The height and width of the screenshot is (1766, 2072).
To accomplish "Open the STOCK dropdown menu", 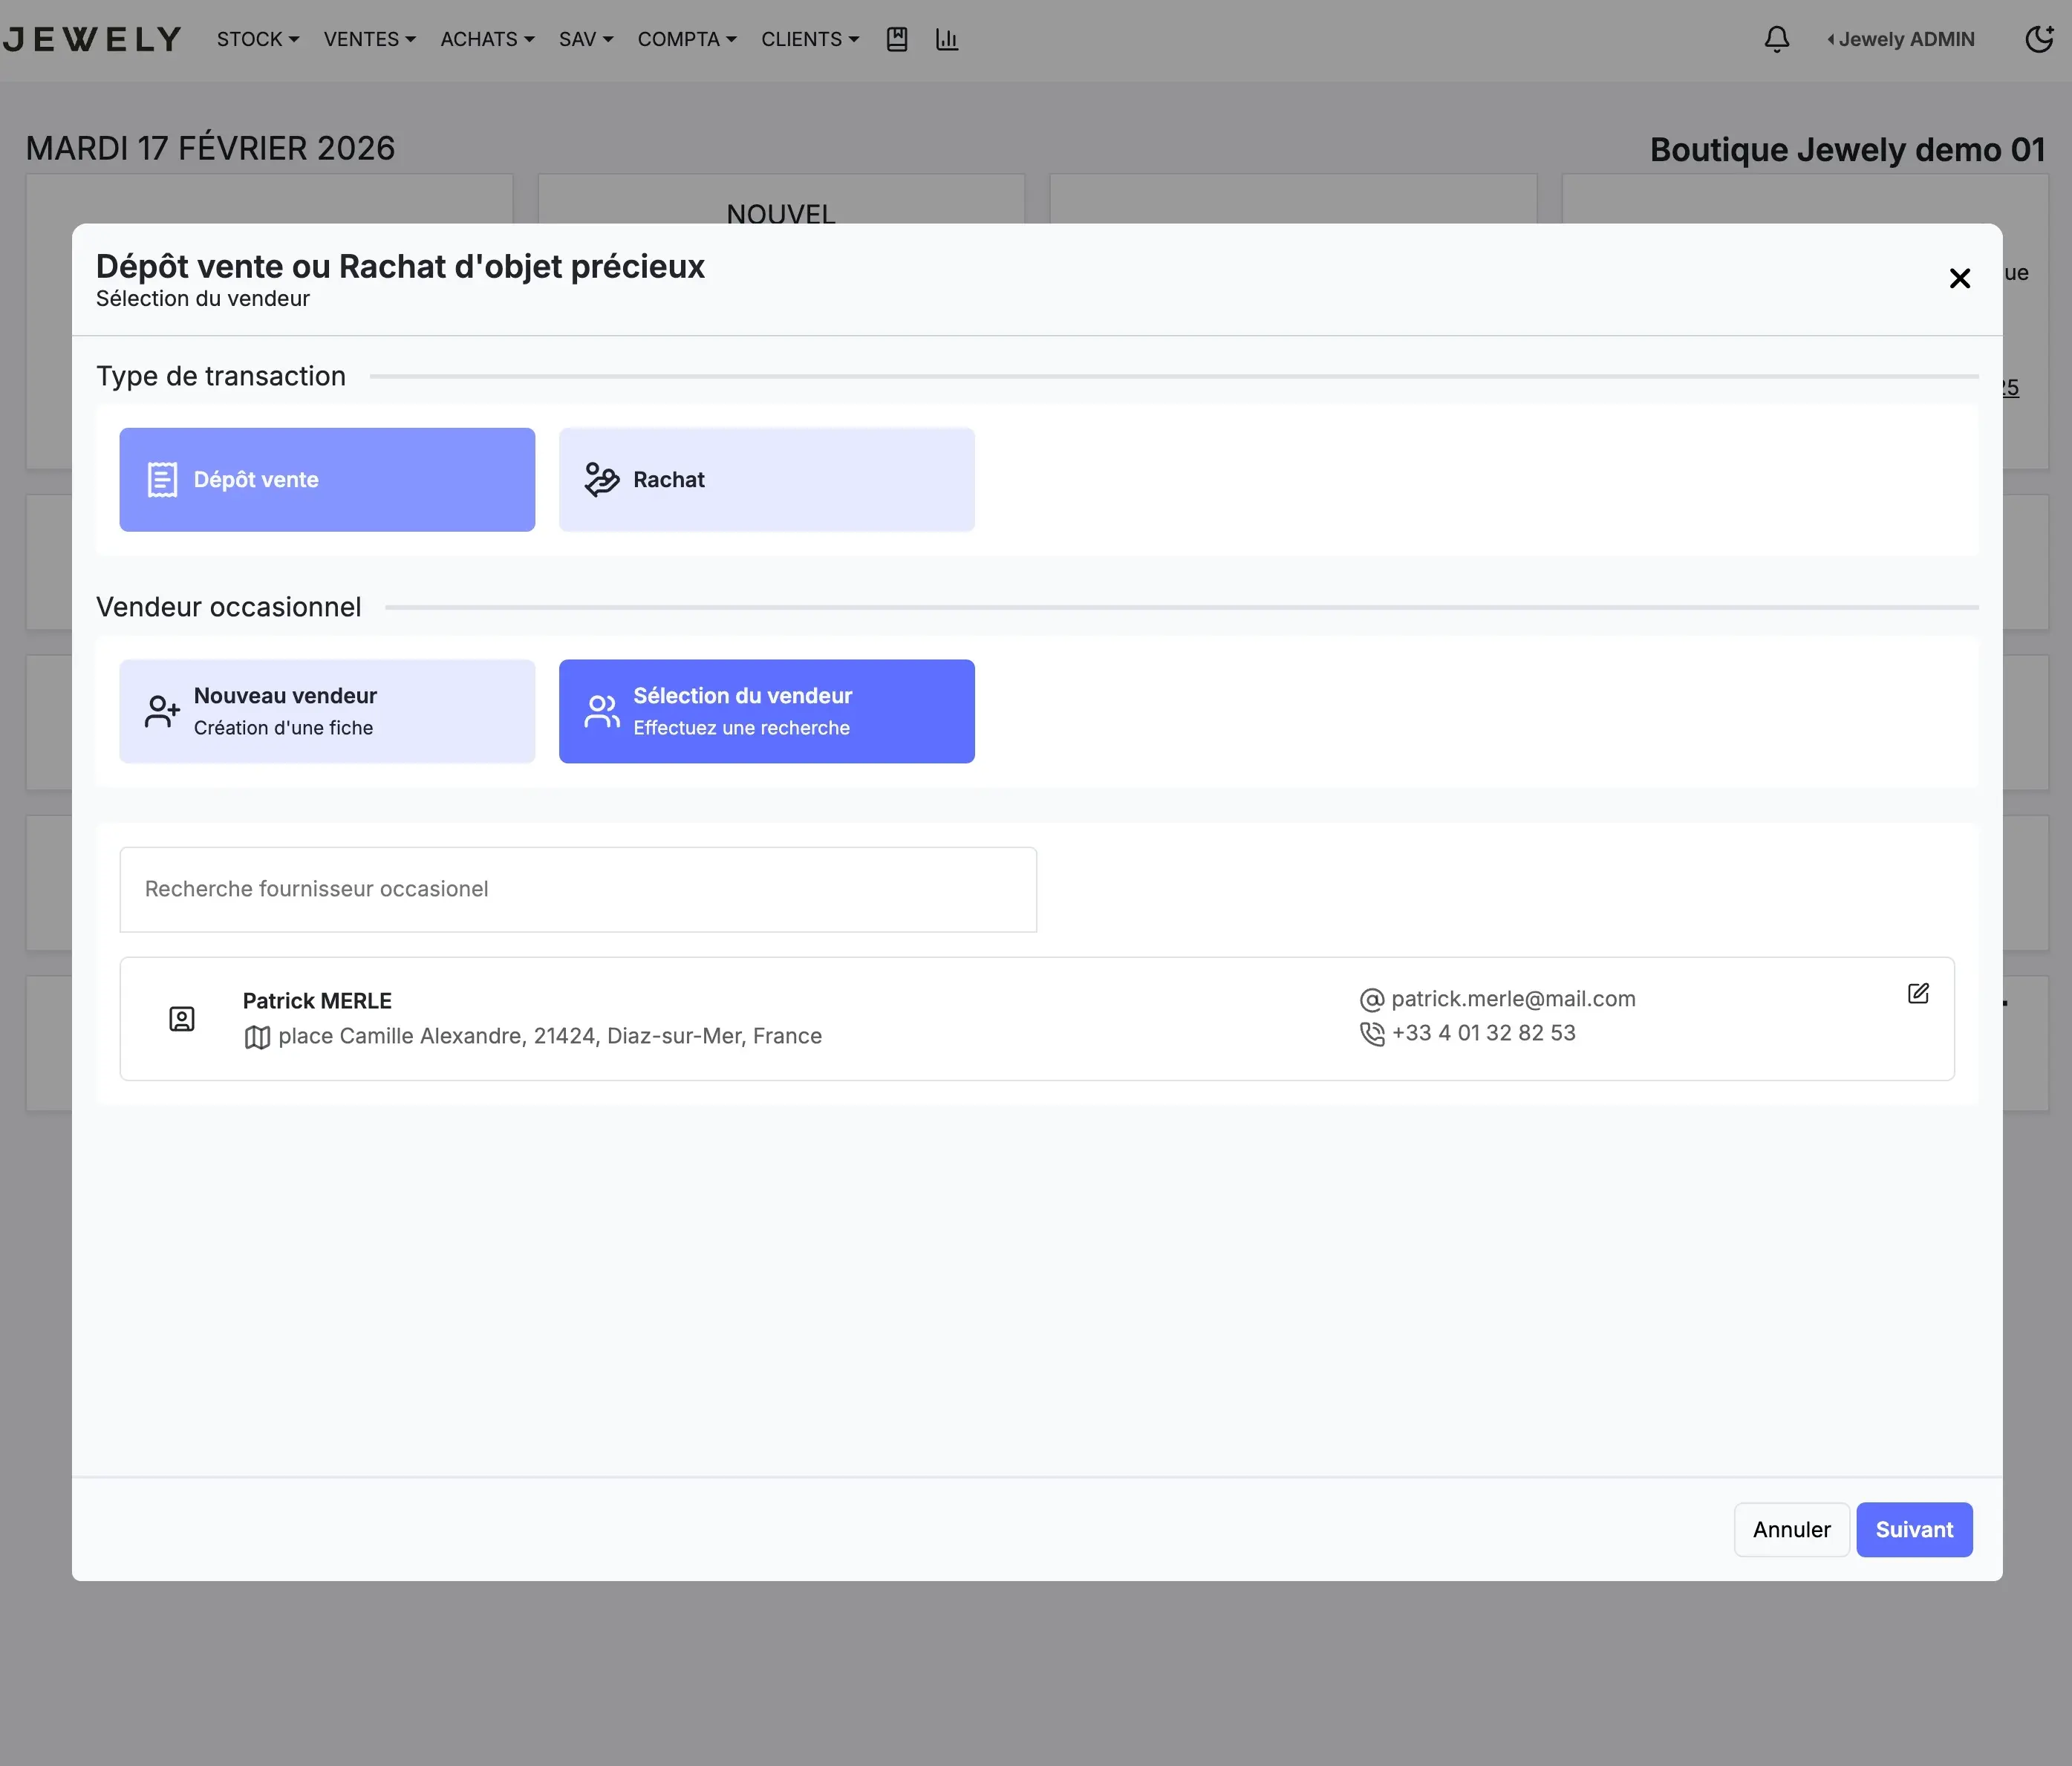I will [x=258, y=39].
